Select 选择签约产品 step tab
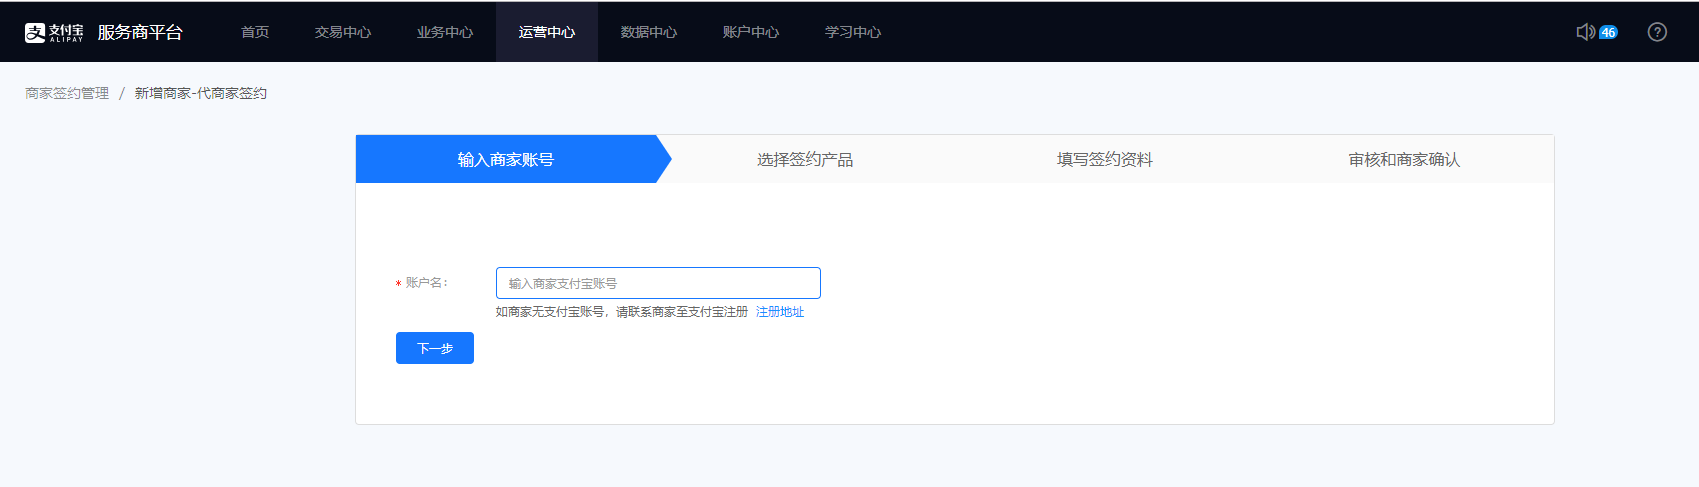 point(805,159)
